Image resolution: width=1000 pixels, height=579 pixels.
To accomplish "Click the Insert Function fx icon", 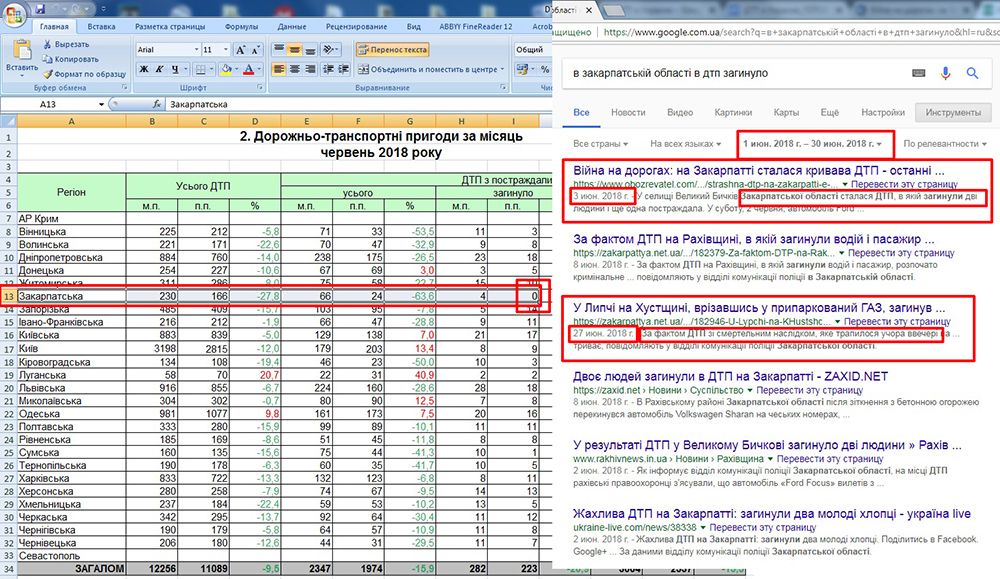I will (x=156, y=104).
